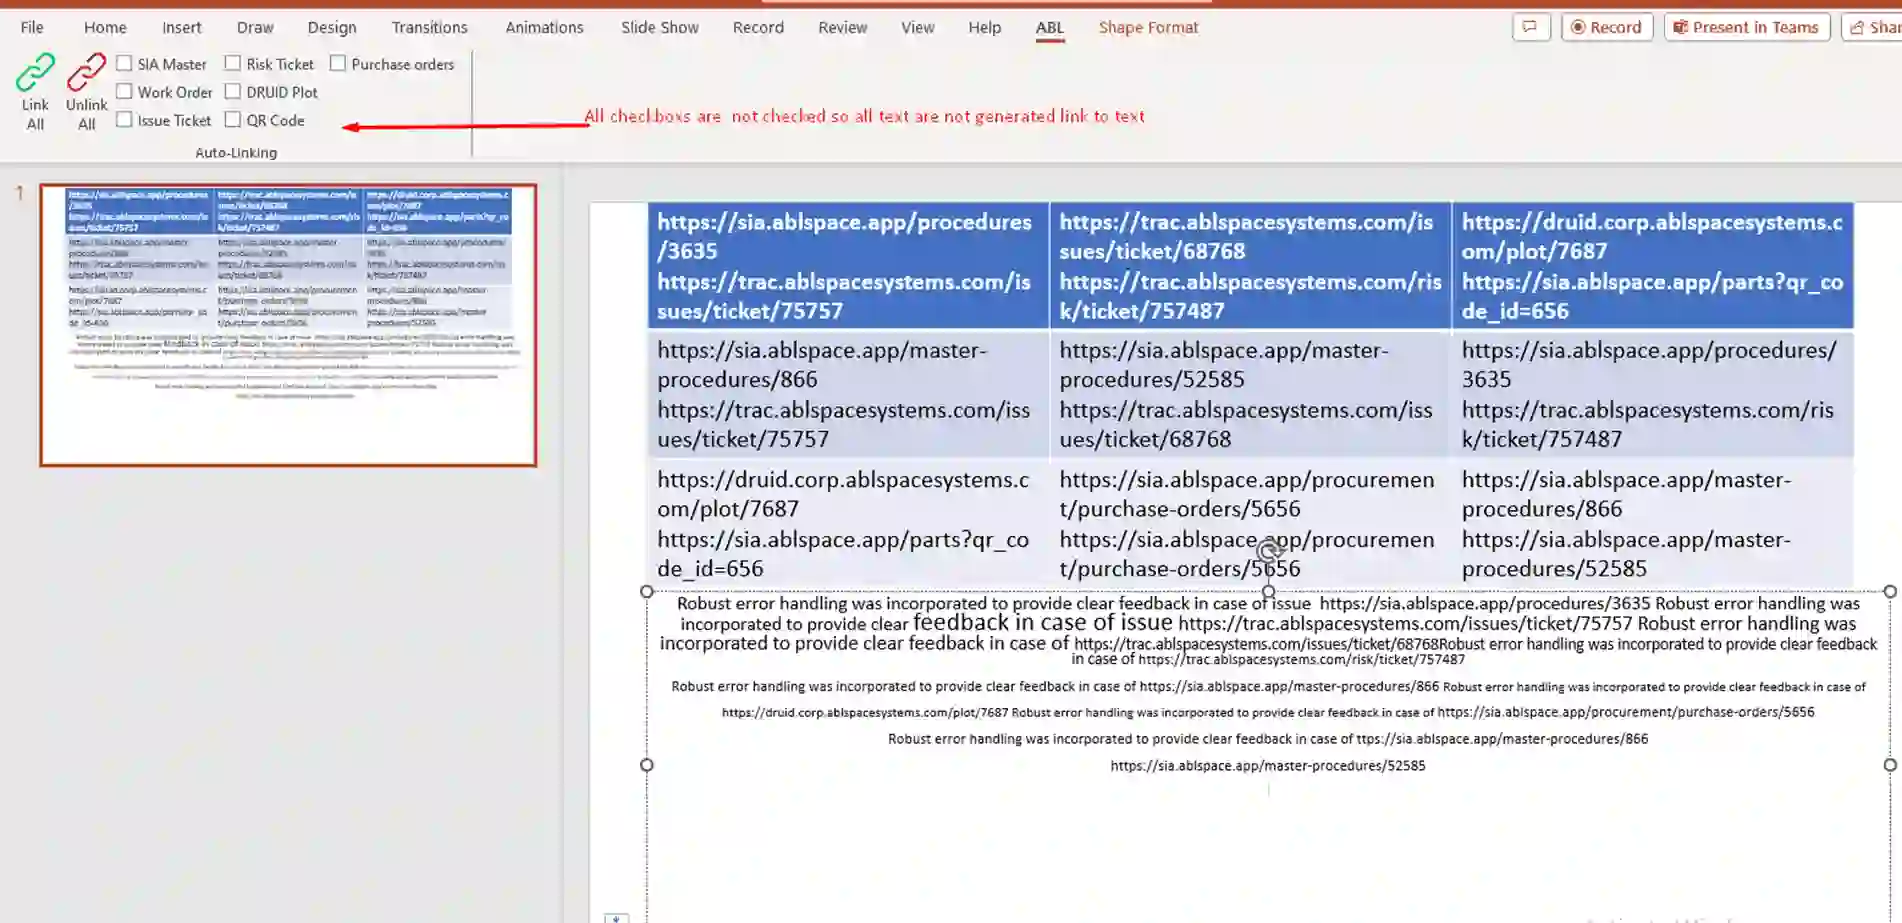Click the second-row cell with risk/ticket/757487
1902x923 pixels.
pyautogui.click(x=1653, y=394)
